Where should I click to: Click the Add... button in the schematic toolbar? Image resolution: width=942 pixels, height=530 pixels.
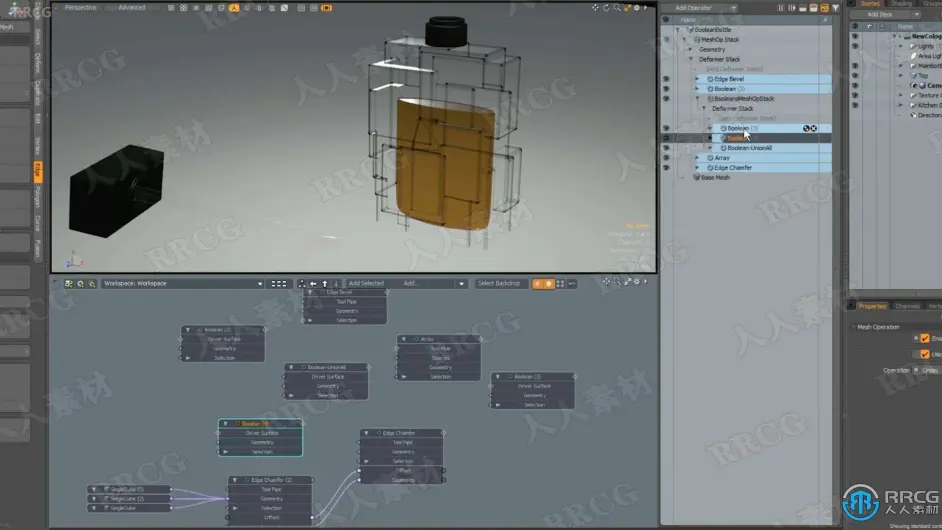pyautogui.click(x=412, y=284)
